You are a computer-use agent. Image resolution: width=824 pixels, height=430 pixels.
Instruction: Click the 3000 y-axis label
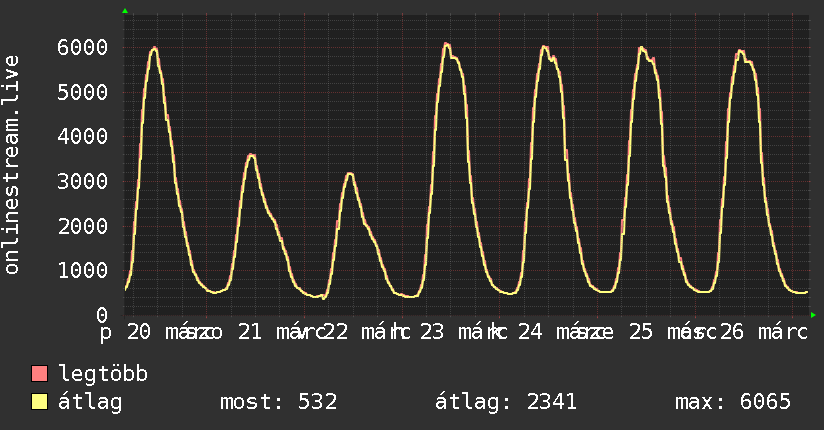83,181
